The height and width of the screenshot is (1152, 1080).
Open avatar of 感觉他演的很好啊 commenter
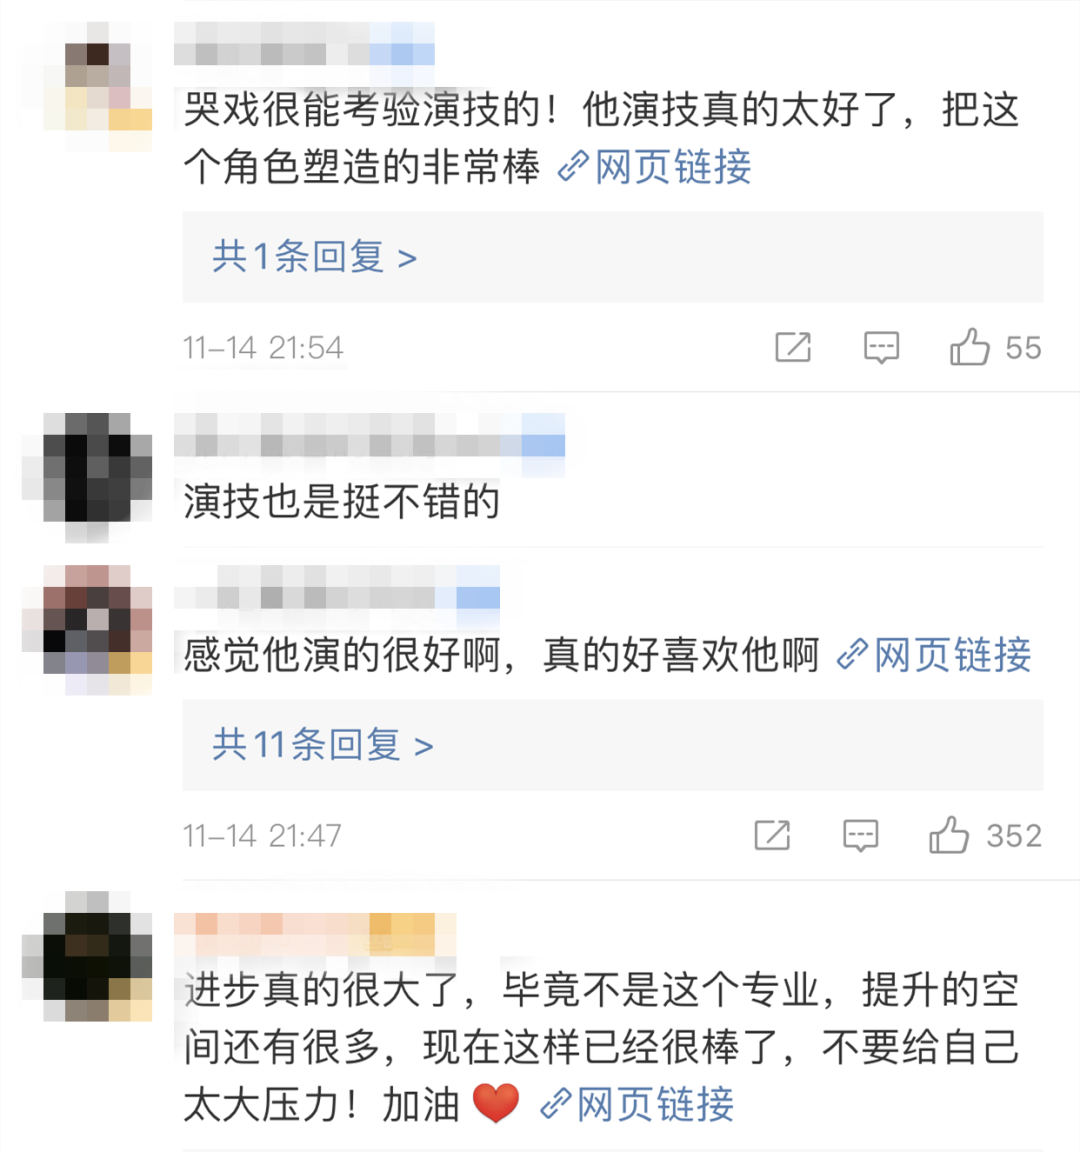pos(87,630)
